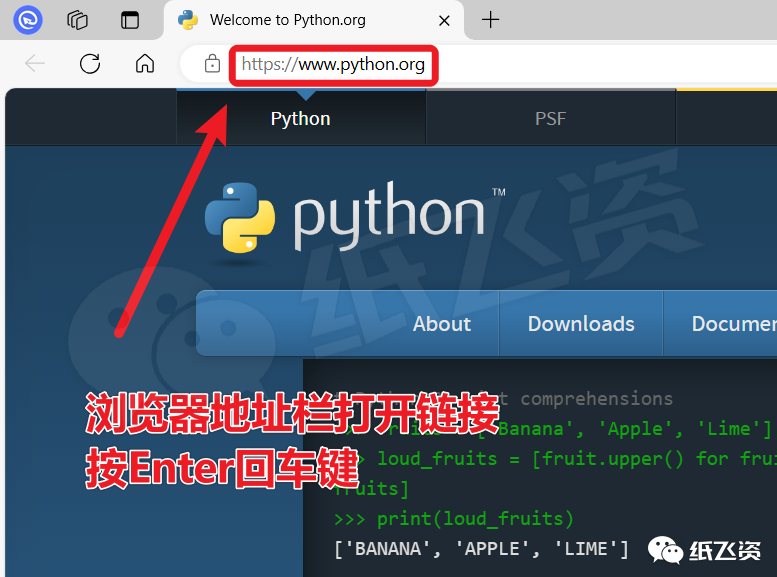Click the Python favicon in the tab

coord(188,20)
